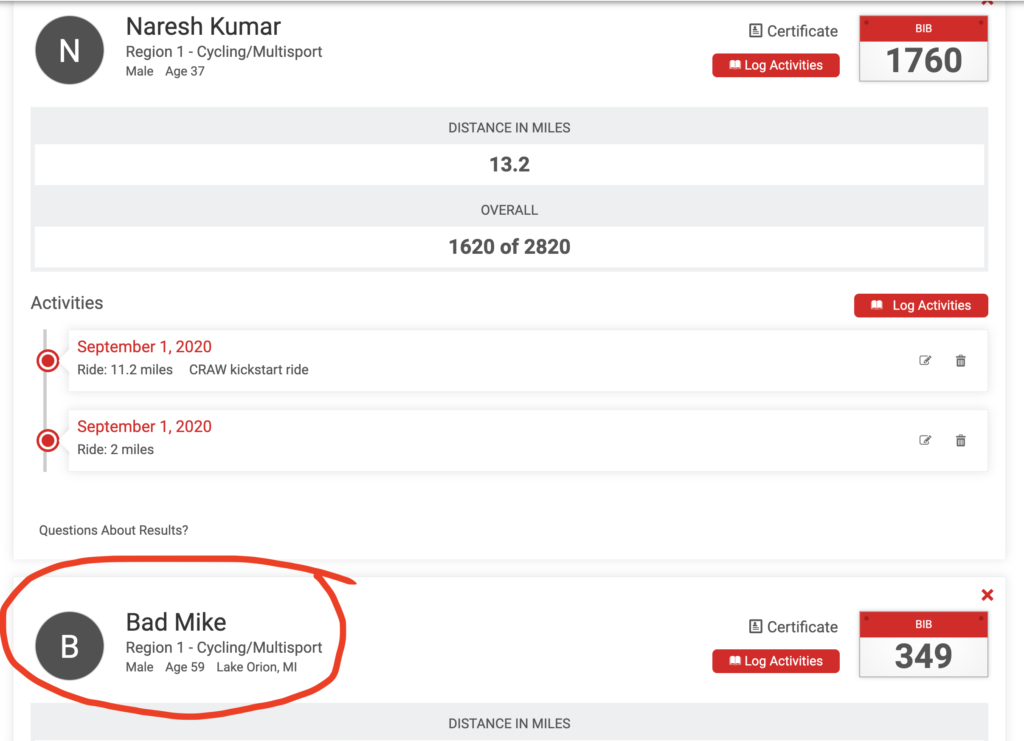1024x741 pixels.
Task: Click the timeline marker for the 11.2 miles ride
Action: (48, 360)
